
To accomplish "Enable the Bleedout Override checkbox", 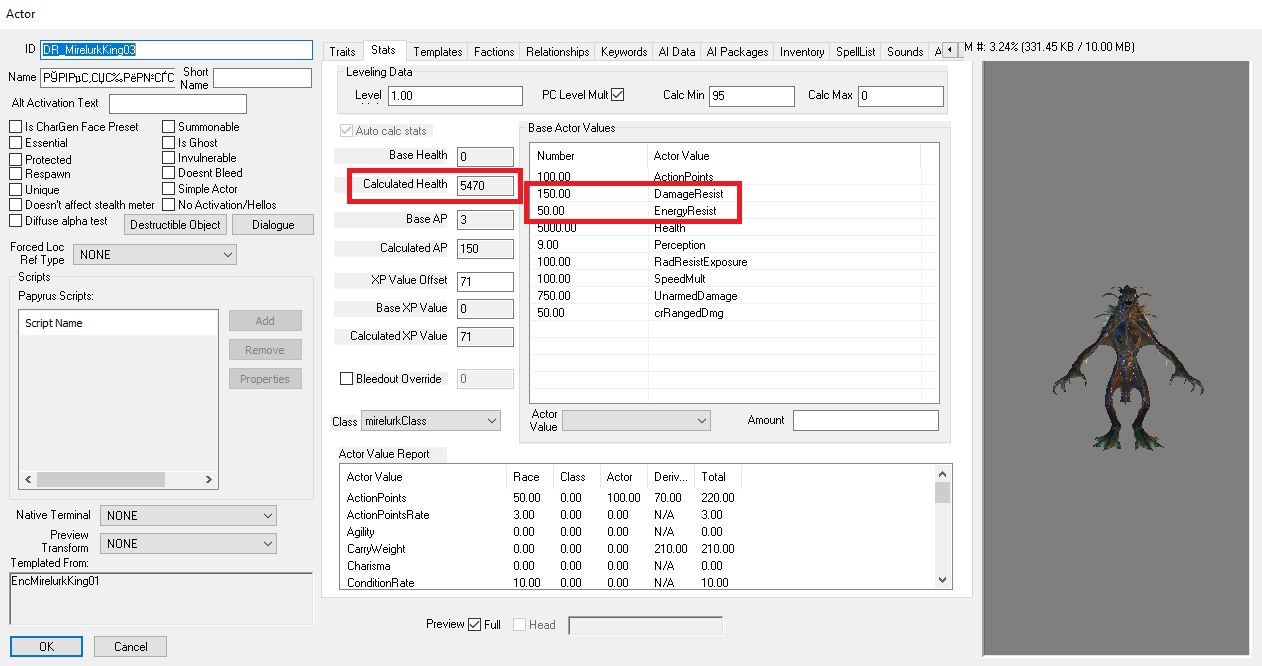I will point(347,379).
